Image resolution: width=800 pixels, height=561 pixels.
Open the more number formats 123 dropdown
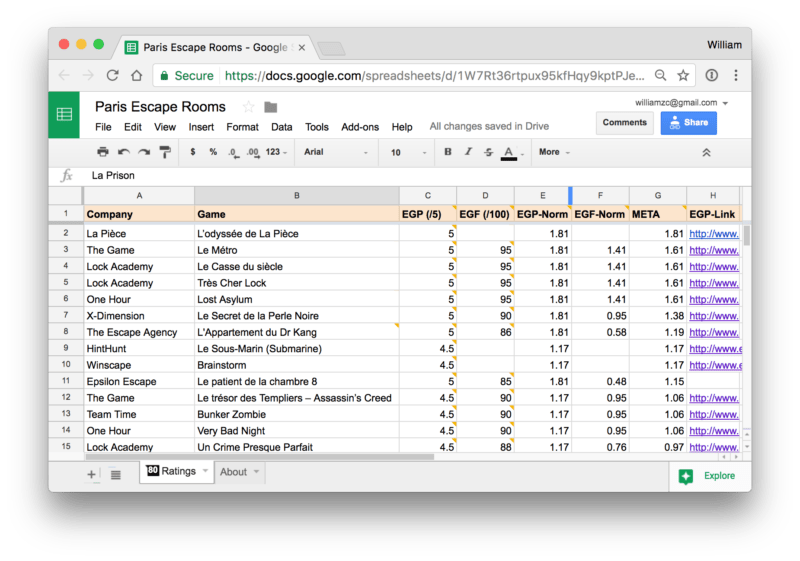(276, 152)
